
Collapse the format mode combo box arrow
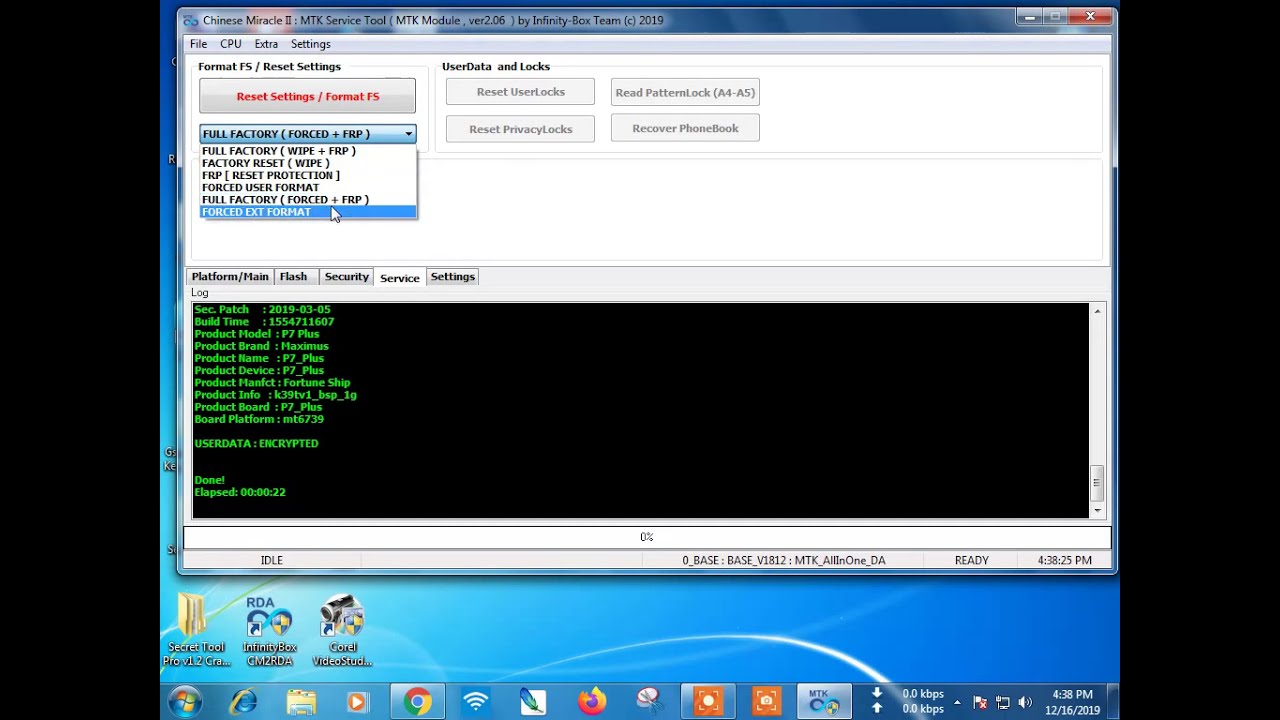[408, 134]
